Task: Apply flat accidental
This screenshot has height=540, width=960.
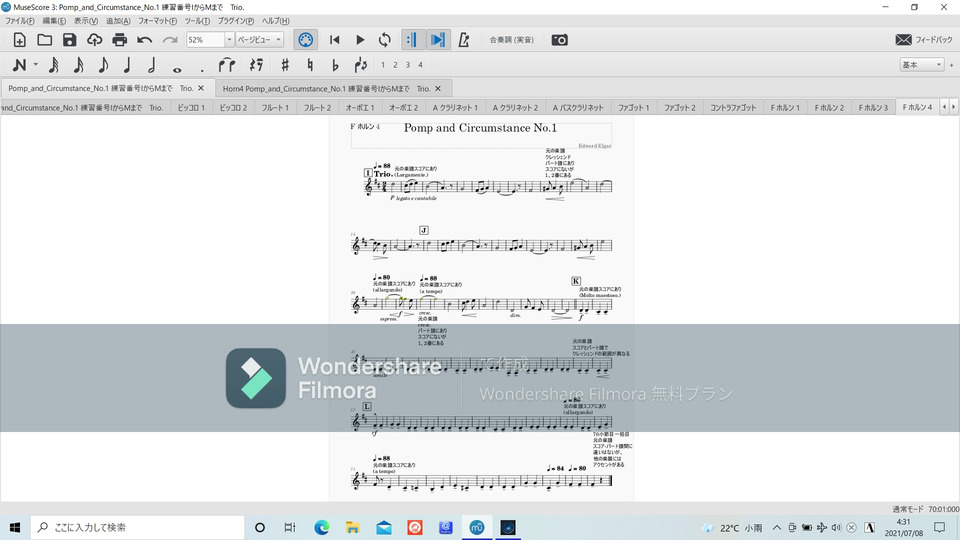Action: (x=335, y=64)
